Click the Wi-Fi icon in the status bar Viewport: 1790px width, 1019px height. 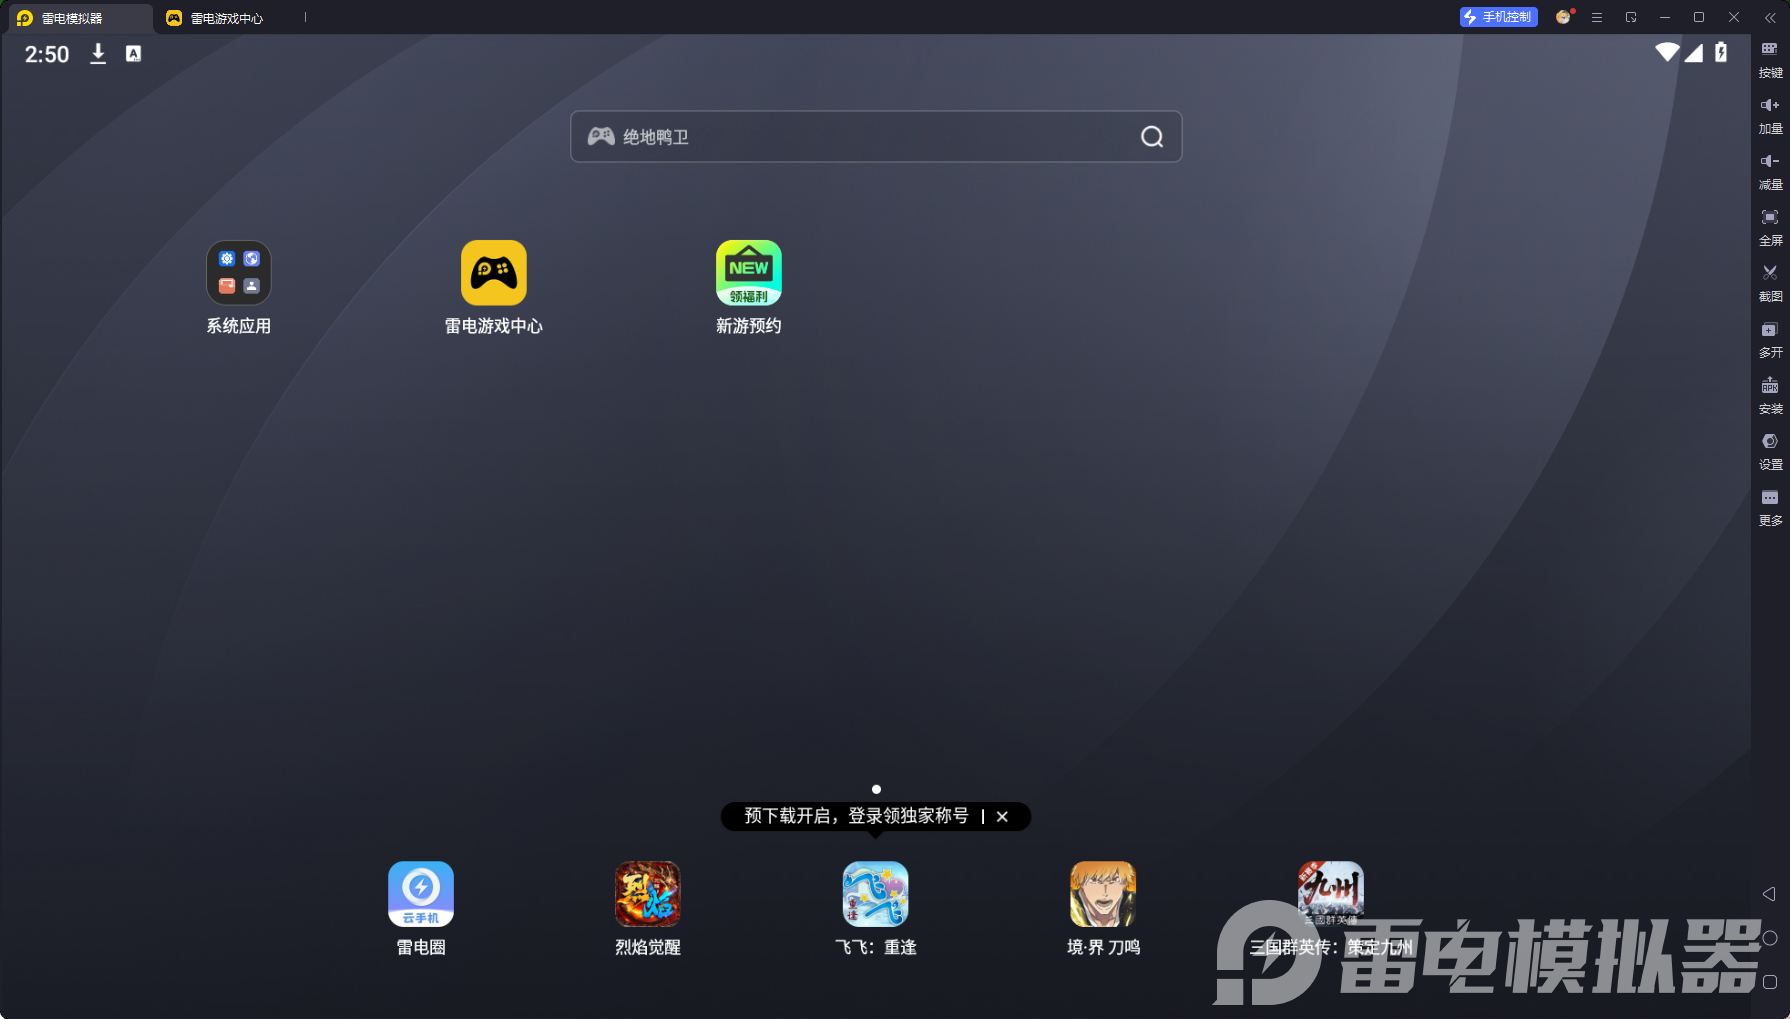click(x=1667, y=52)
